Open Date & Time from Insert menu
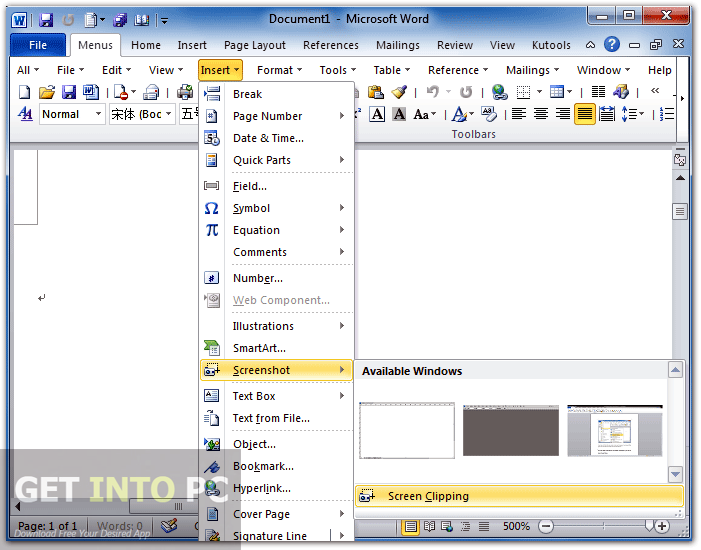701x550 pixels. [277, 138]
